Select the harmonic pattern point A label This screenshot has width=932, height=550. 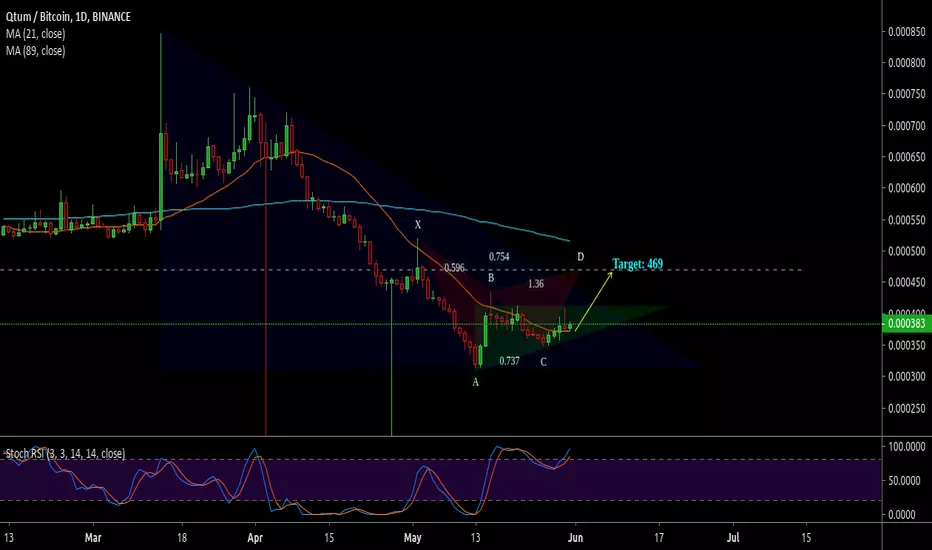[476, 383]
